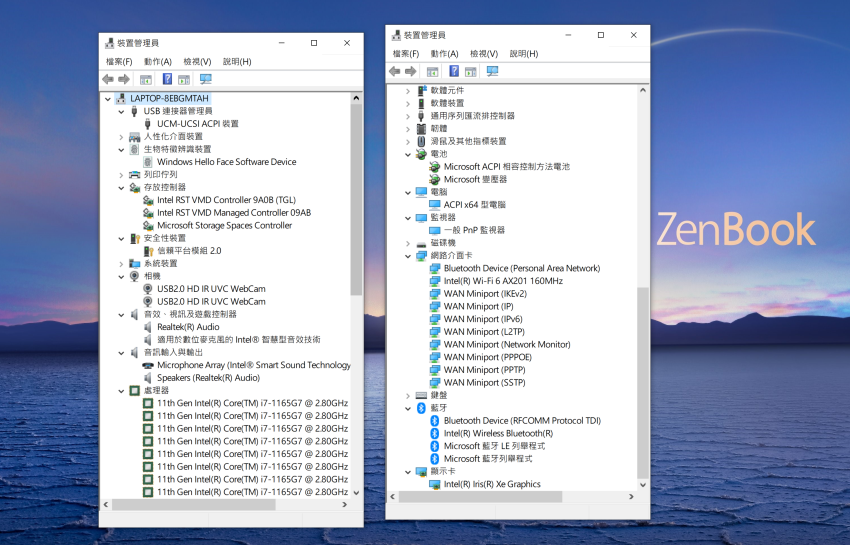Expand 軟體元件 category in right window
The height and width of the screenshot is (545, 850).
point(408,91)
